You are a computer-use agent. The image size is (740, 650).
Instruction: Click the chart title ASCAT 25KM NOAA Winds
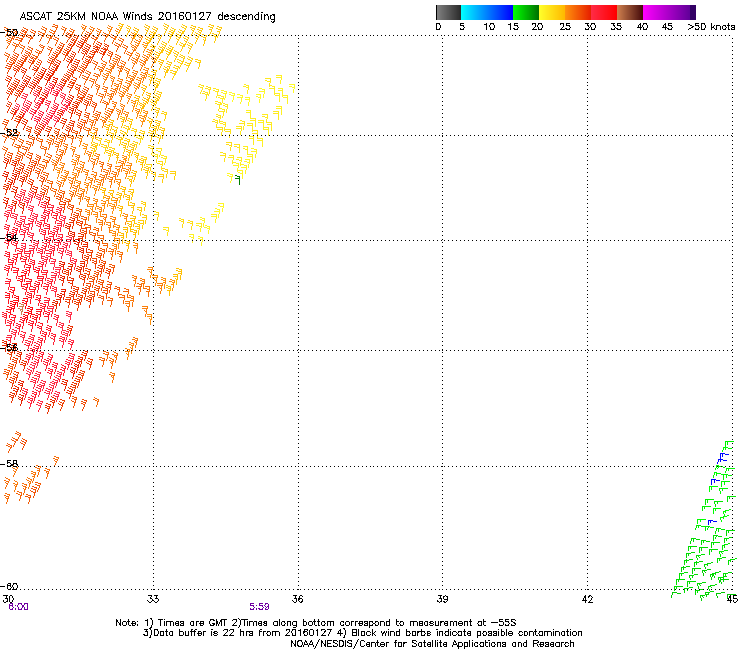148,16
